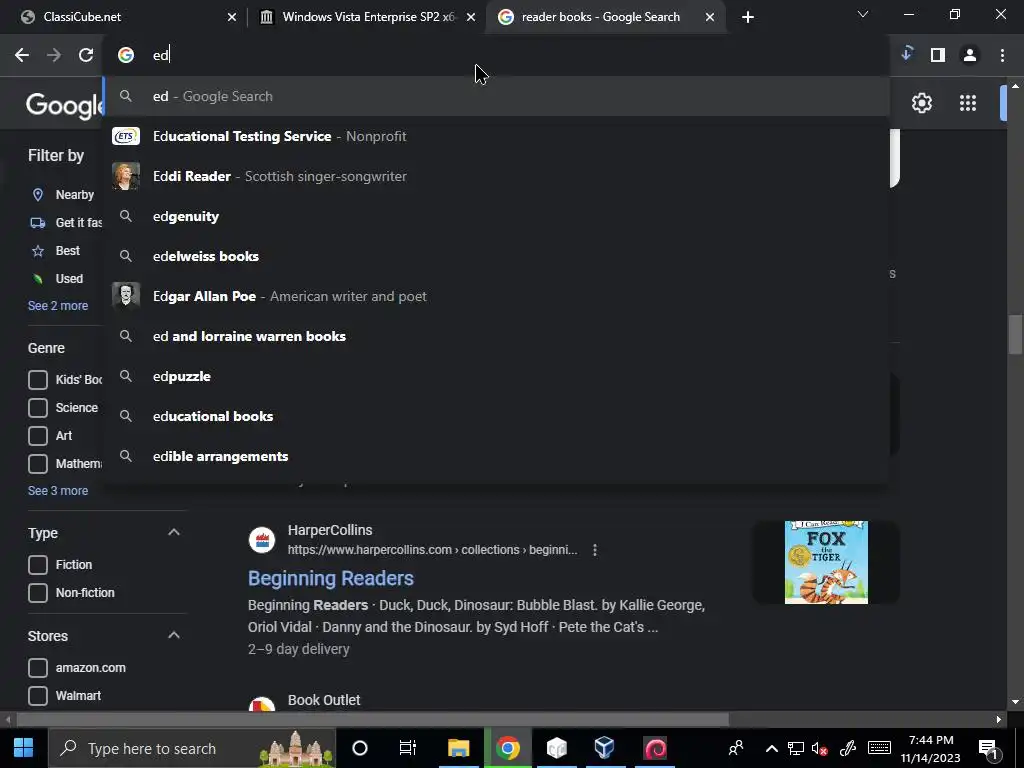The width and height of the screenshot is (1024, 768).
Task: Check the Science genre checkbox
Action: (38, 408)
